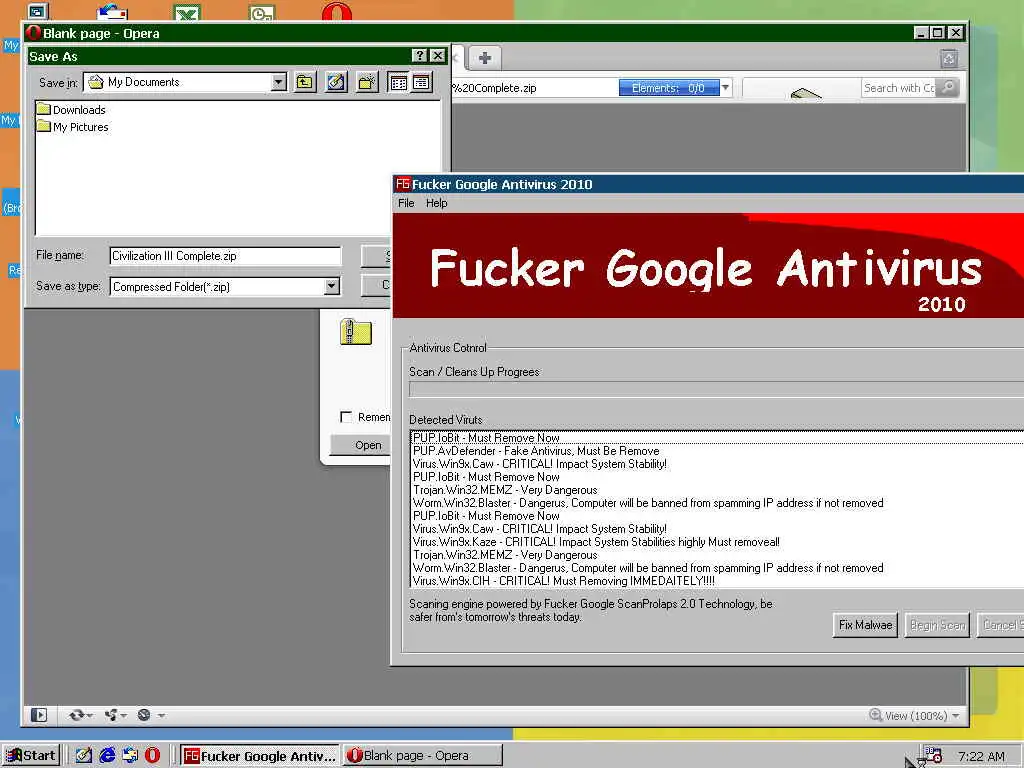Screen dimensions: 1024x768
Task: Go up one folder level in Save As
Action: [x=305, y=82]
